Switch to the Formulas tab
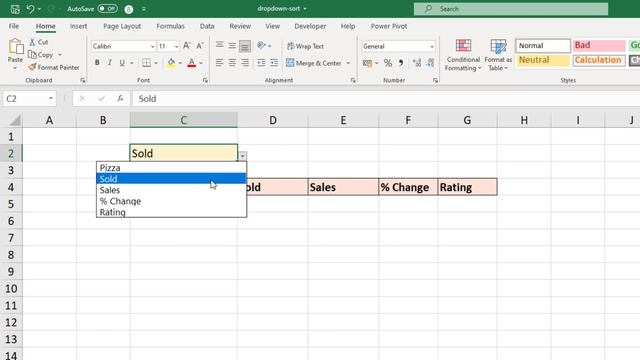The image size is (640, 360). tap(171, 26)
